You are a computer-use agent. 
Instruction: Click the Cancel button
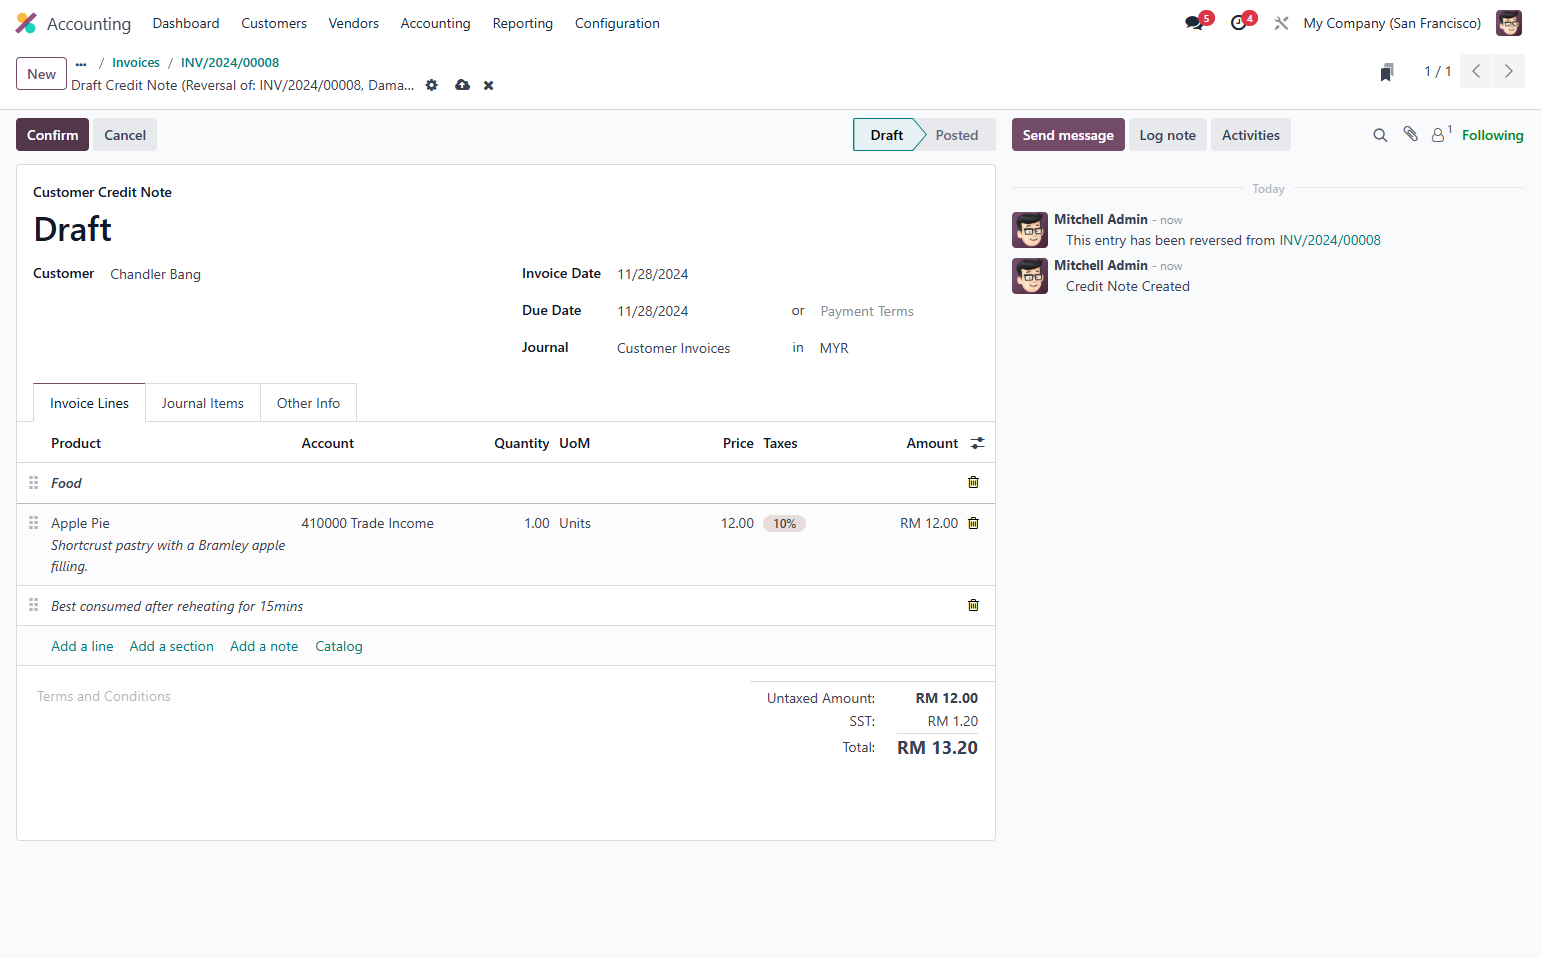(125, 135)
